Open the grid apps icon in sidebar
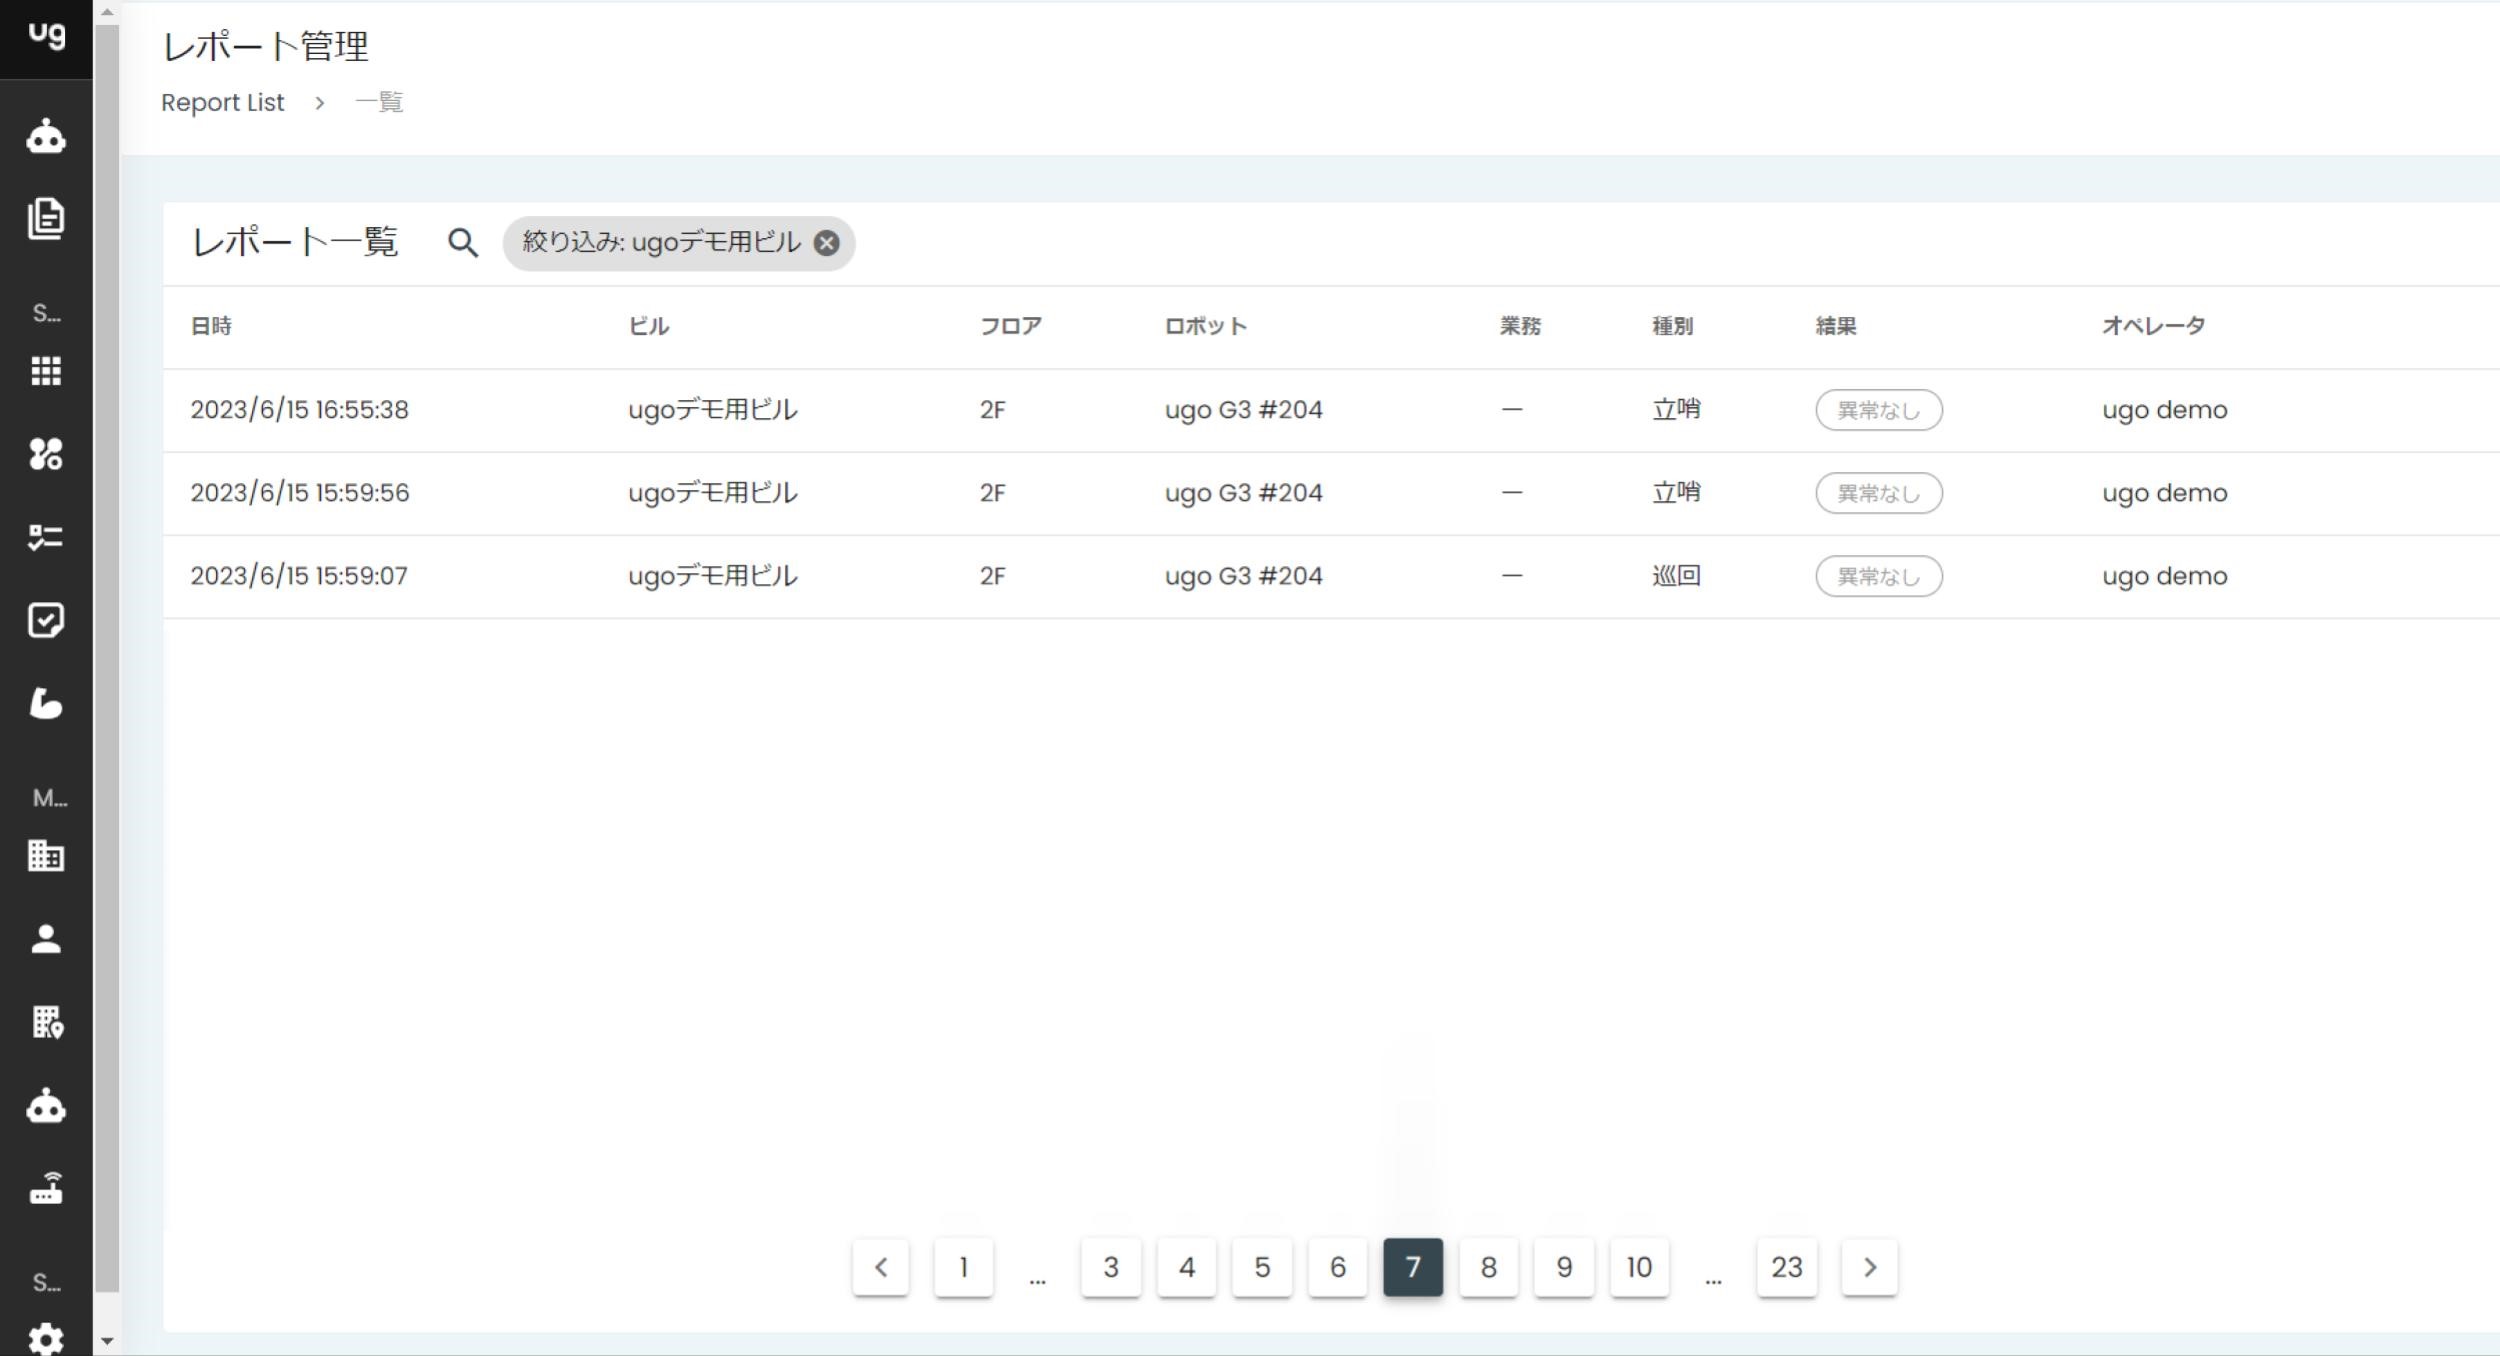The image size is (2500, 1356). pos(47,371)
